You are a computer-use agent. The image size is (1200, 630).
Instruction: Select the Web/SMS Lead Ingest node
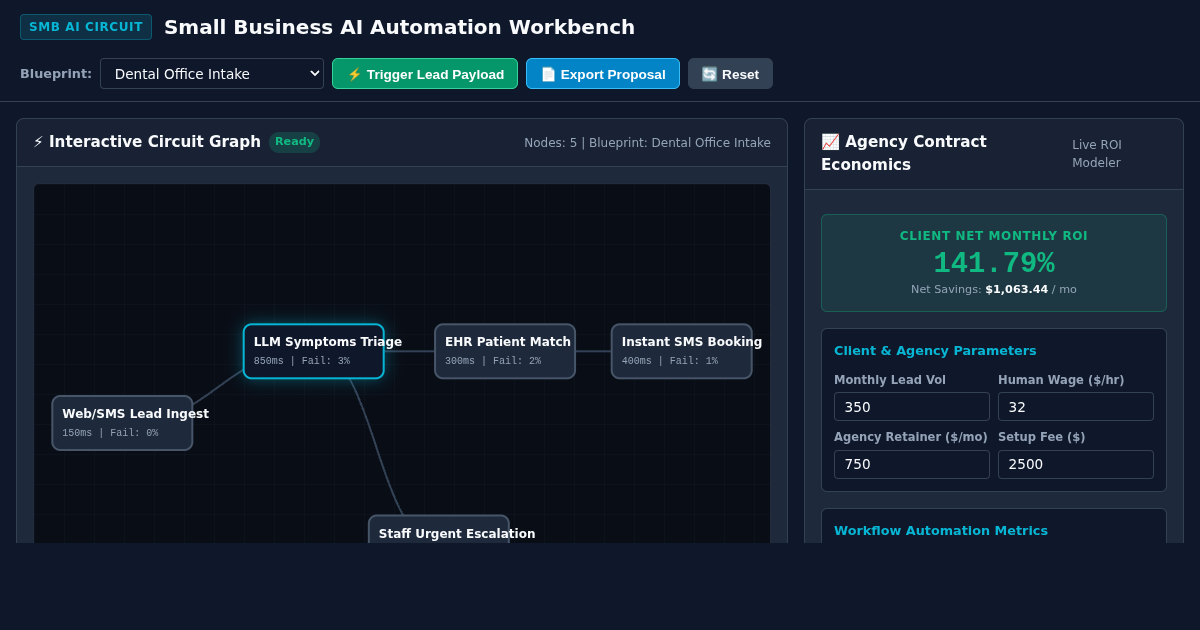122,423
